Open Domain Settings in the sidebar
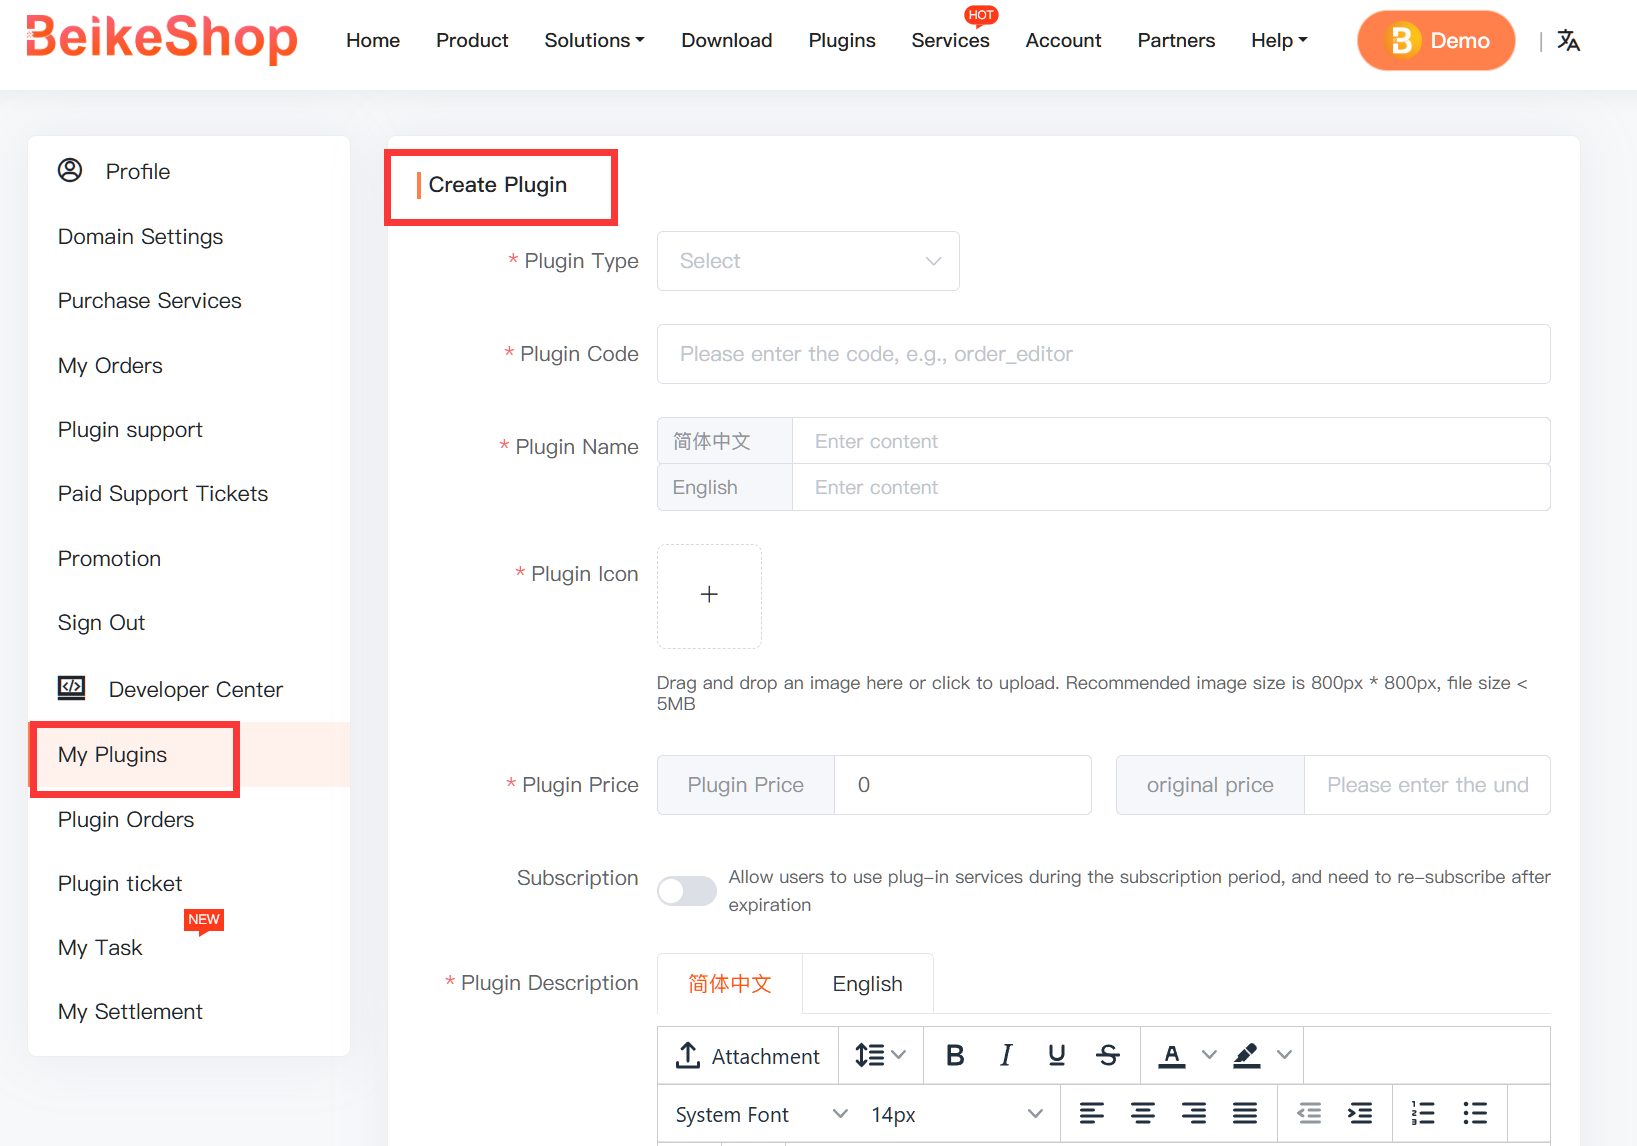Image resolution: width=1637 pixels, height=1146 pixels. coord(141,237)
